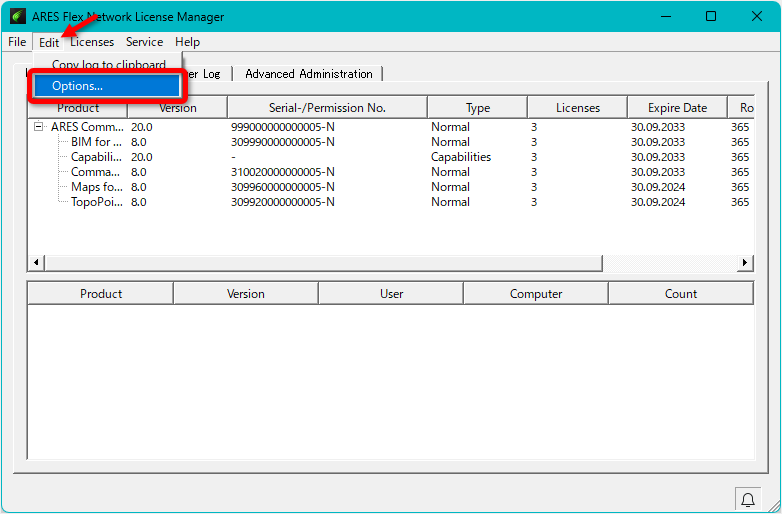Screen dimensions: 782x514
Task: Click the Computer column header in lower table
Action: tap(536, 294)
